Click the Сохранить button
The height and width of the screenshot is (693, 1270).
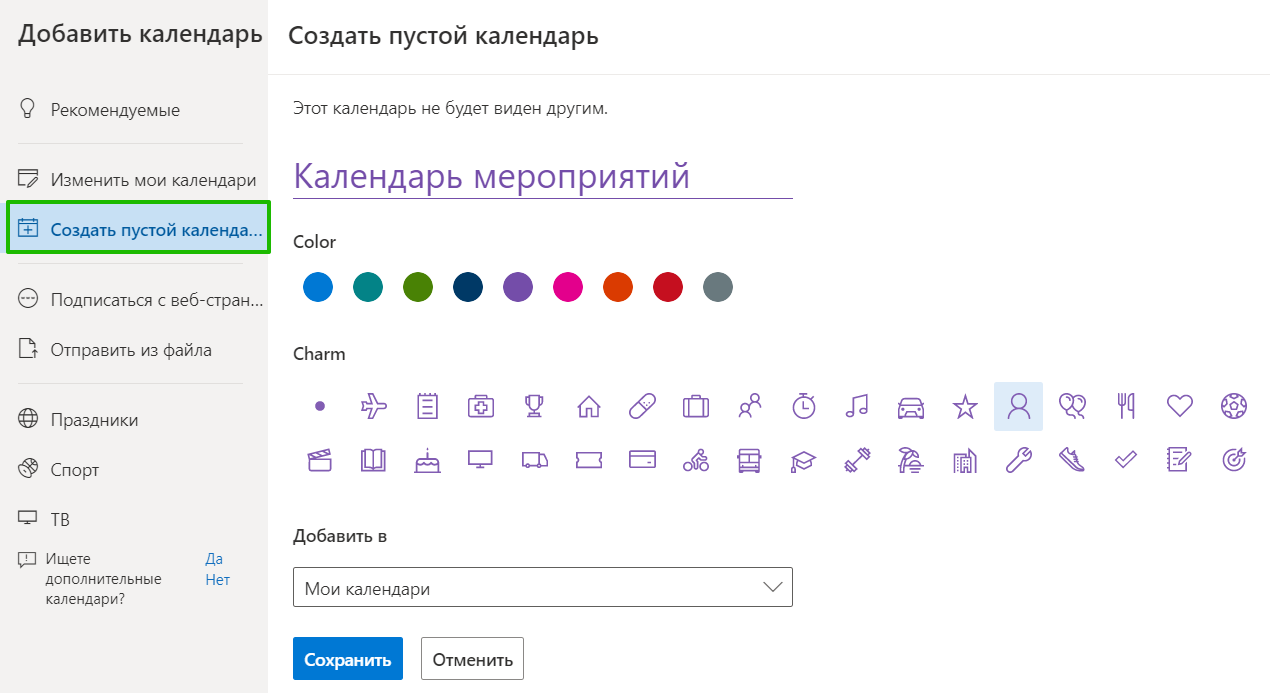347,660
